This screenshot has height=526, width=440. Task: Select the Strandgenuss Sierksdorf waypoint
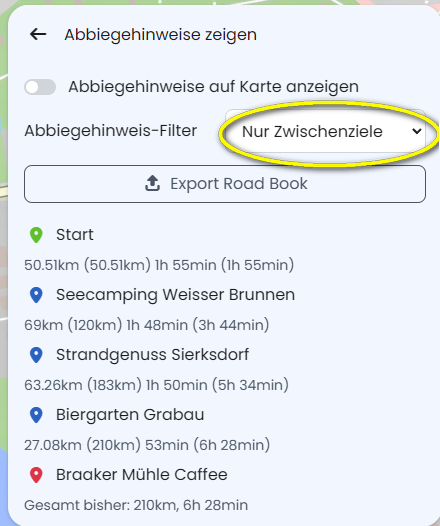153,355
